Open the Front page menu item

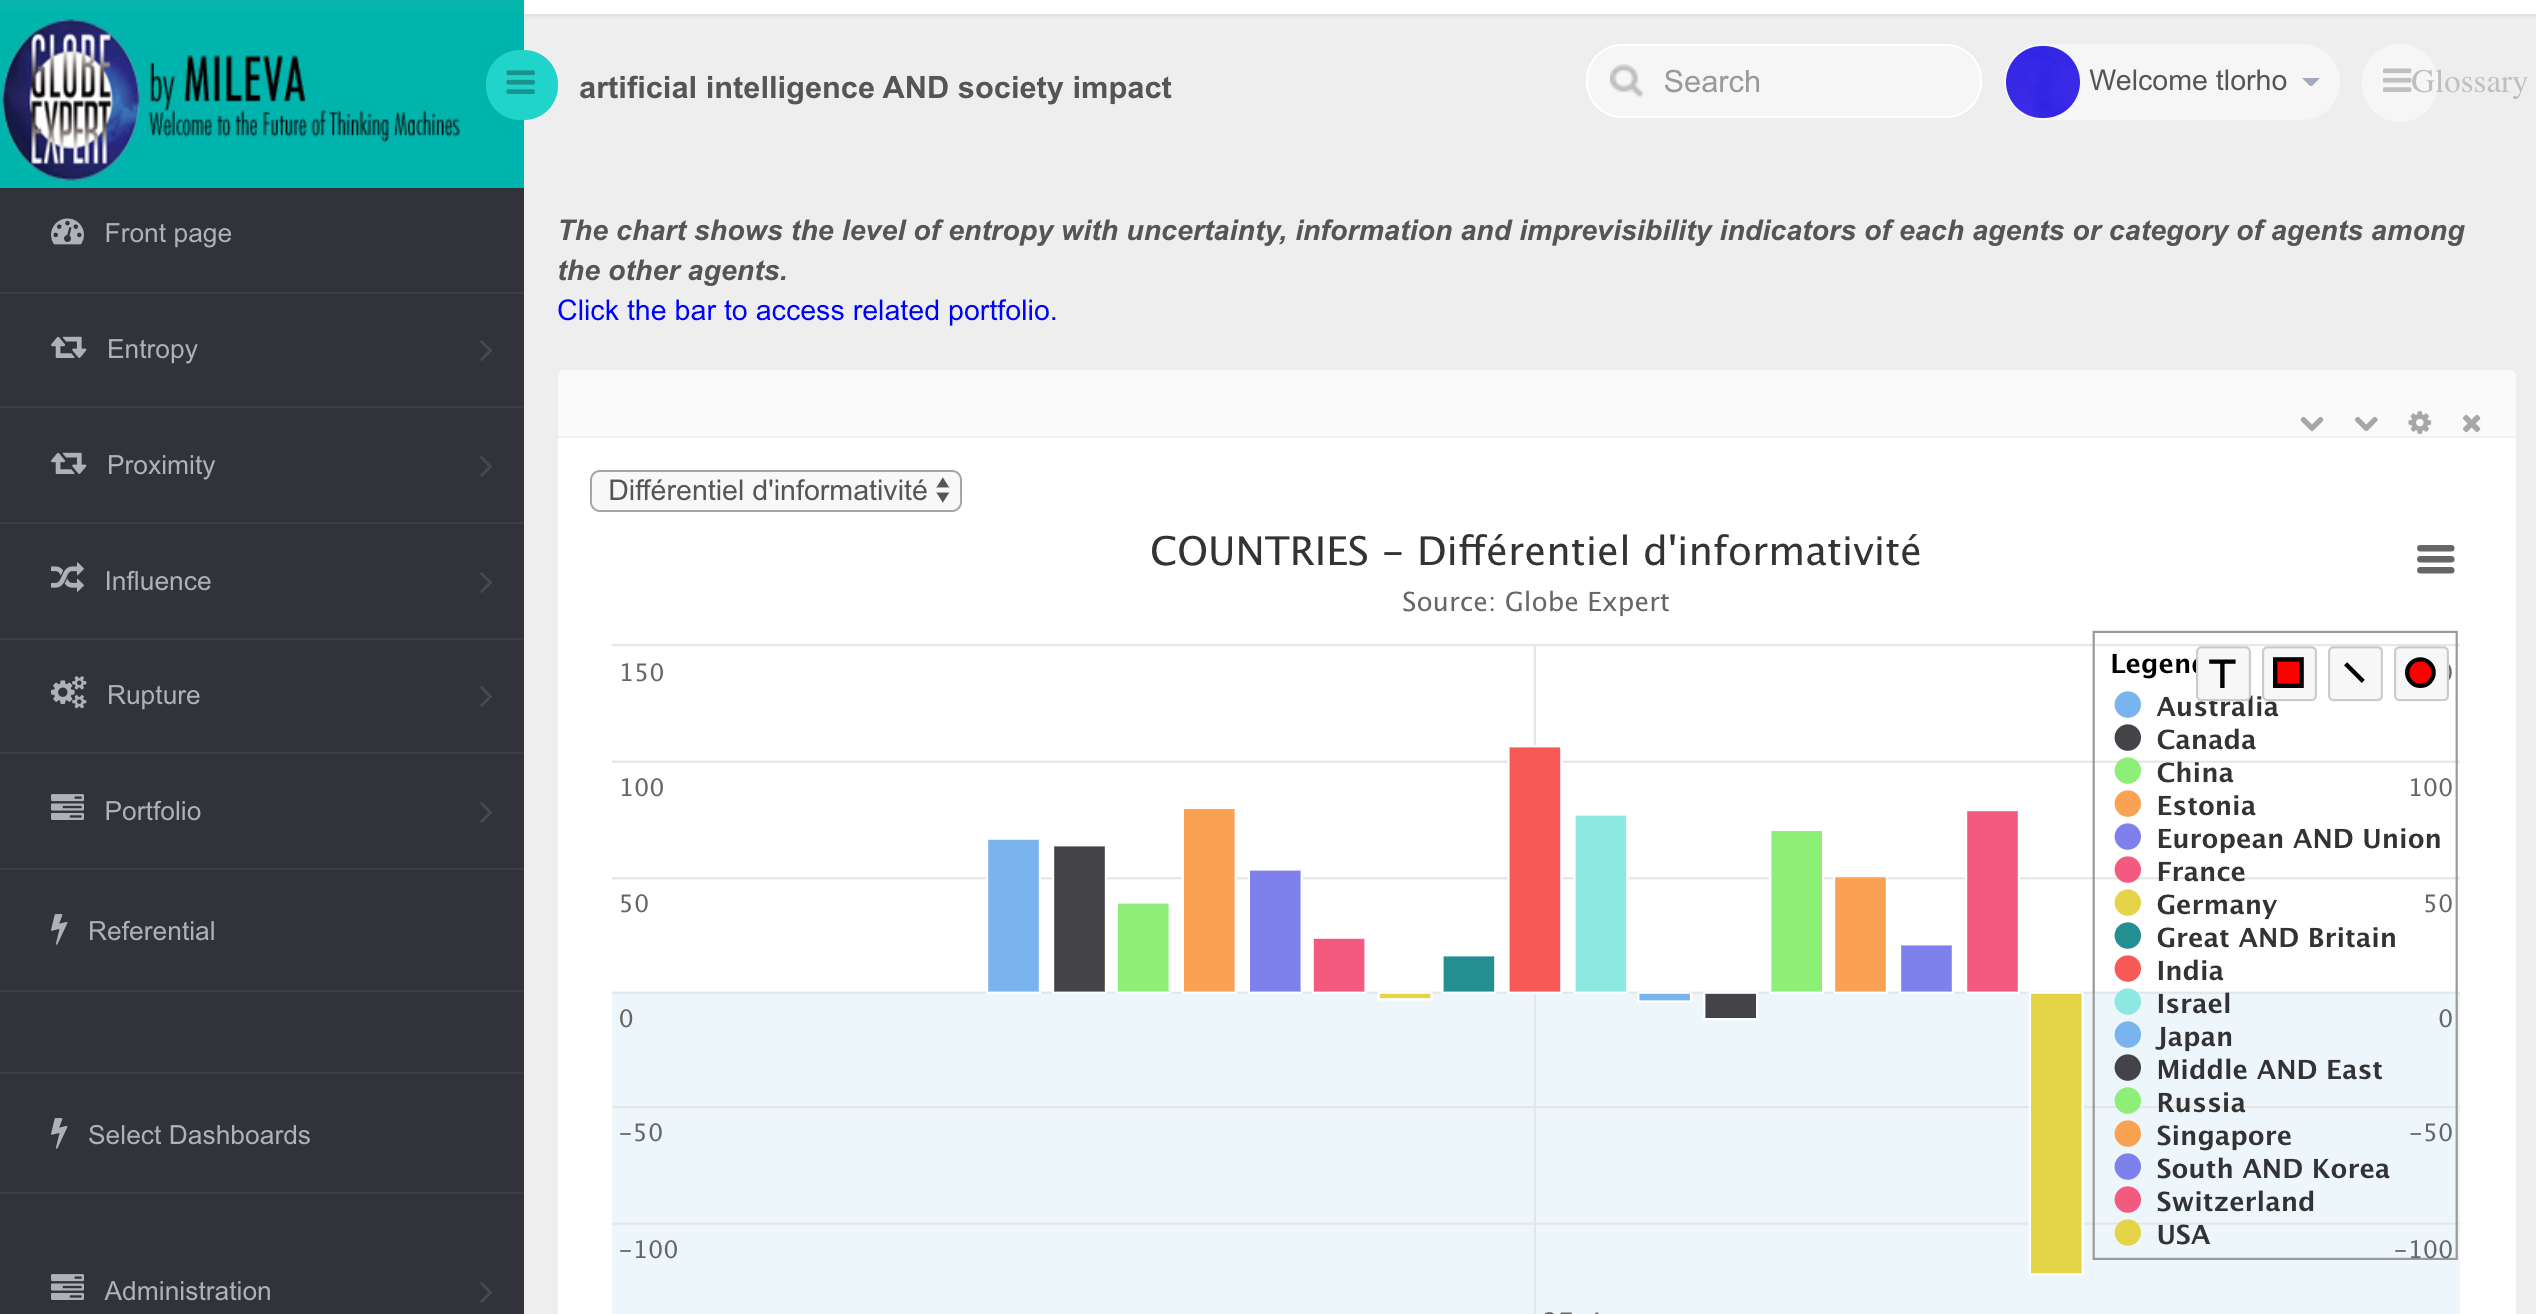(168, 233)
